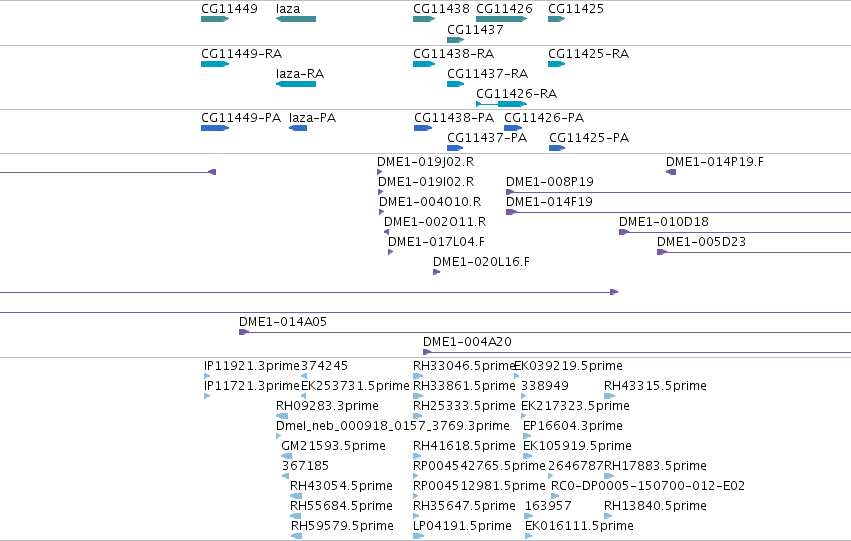The height and width of the screenshot is (541, 851).
Task: Select the Dmel_neb_000918_0157_3769.3prime EST label
Action: tap(393, 426)
